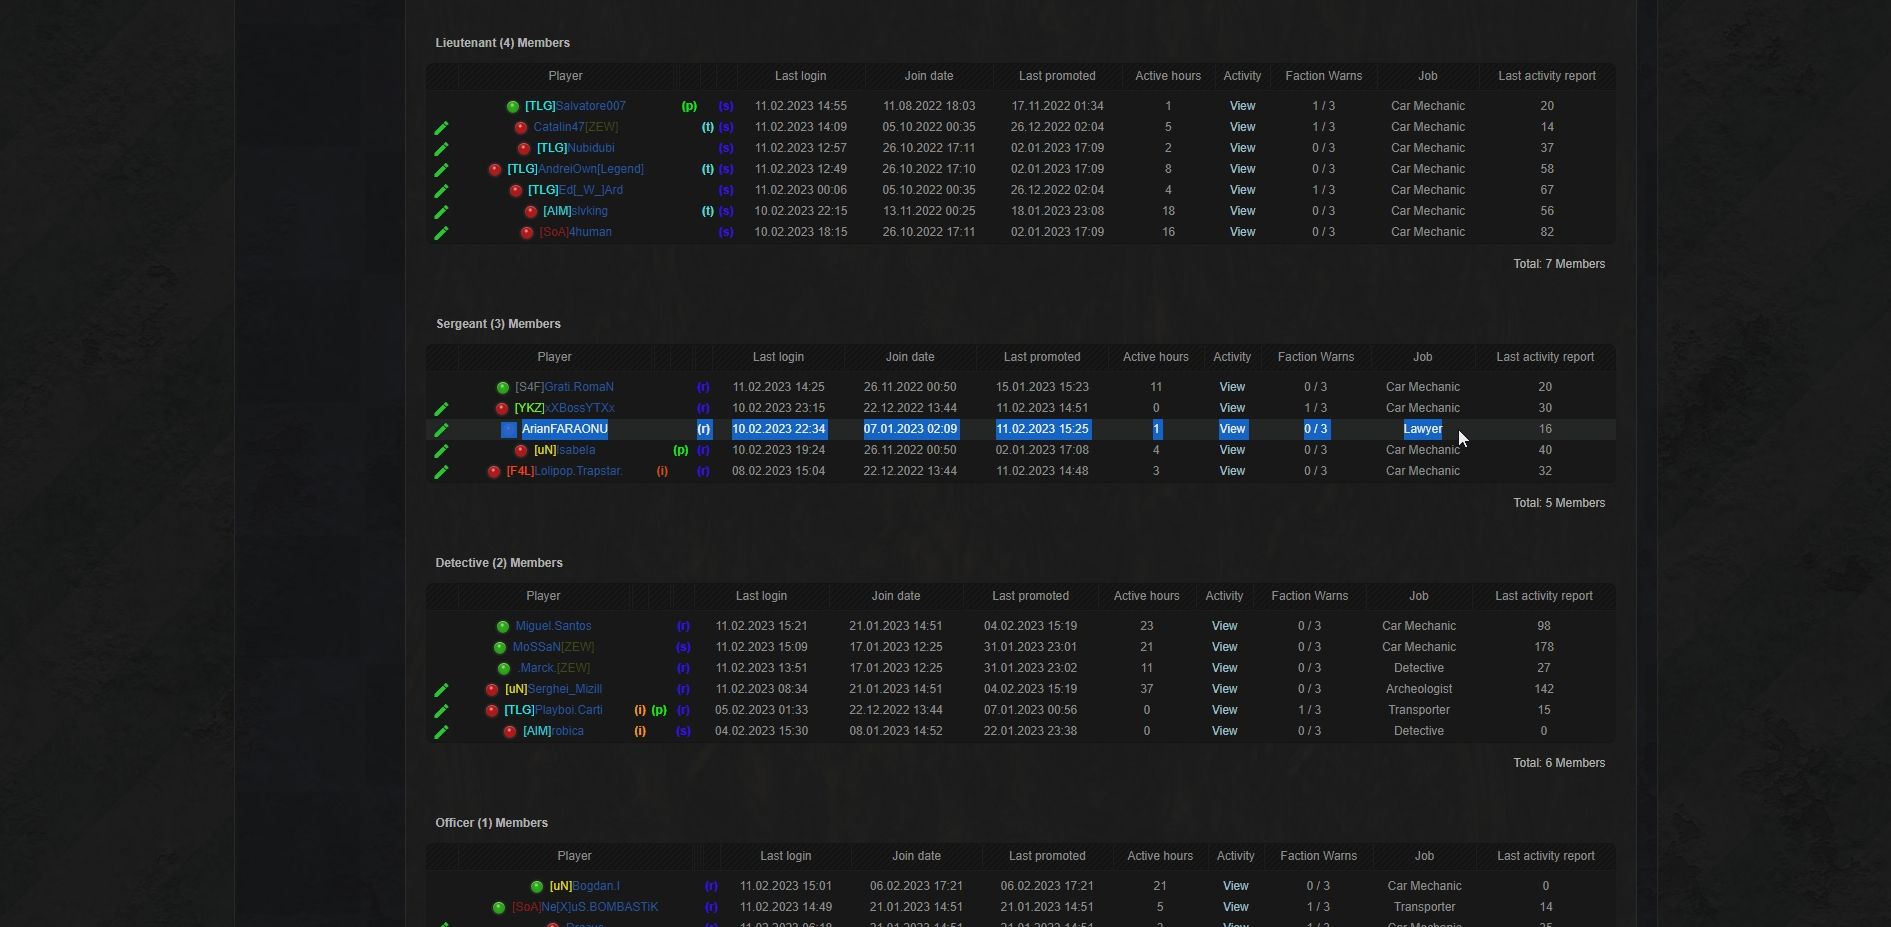Click green status dot of [S4F]Grati.RomaN
This screenshot has height=927, width=1891.
coord(503,388)
